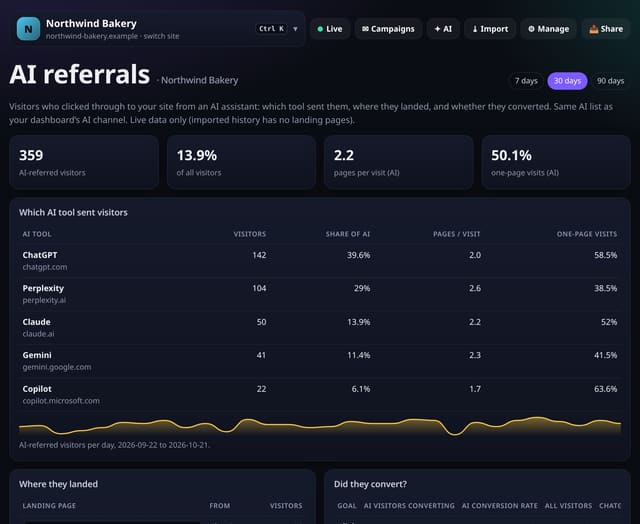Select the 30 days range
This screenshot has height=524, width=640.
567,81
